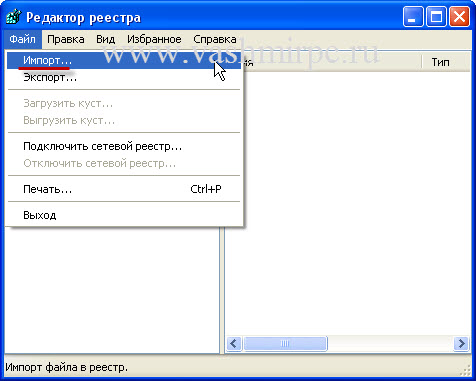
Task: Click the horizontal scrollbar right arrow
Action: (462, 343)
